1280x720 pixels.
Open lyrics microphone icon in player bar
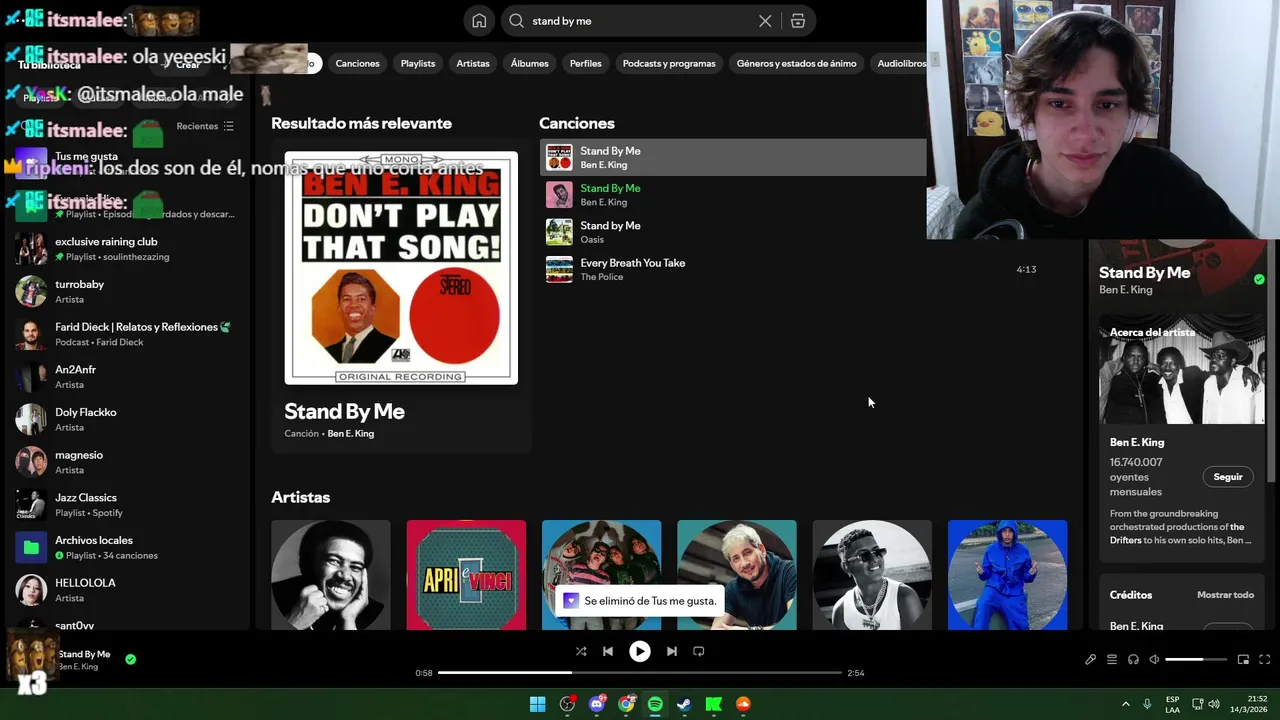pyautogui.click(x=1091, y=660)
